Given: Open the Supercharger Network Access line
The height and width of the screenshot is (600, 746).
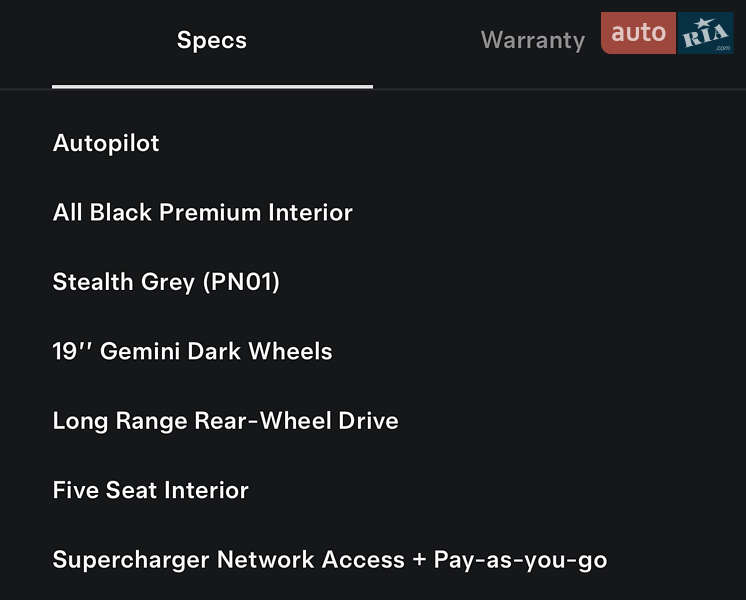Looking at the screenshot, I should (x=228, y=560).
